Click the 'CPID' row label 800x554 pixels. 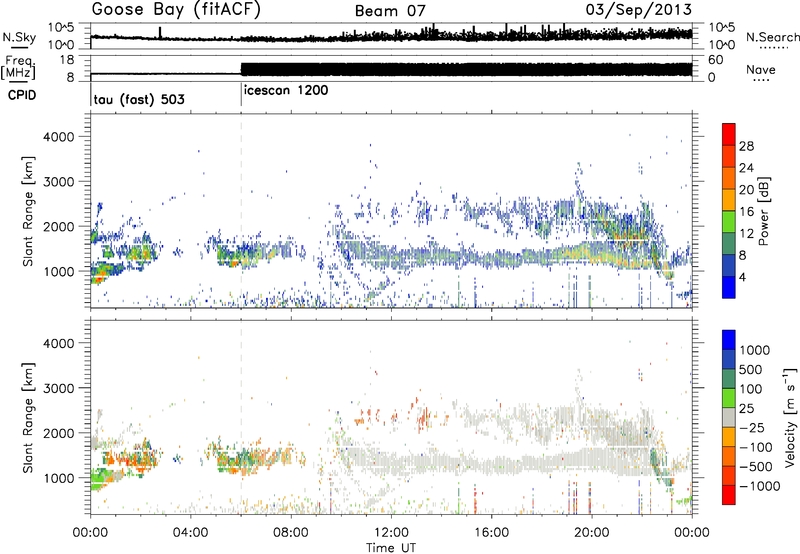[x=22, y=95]
